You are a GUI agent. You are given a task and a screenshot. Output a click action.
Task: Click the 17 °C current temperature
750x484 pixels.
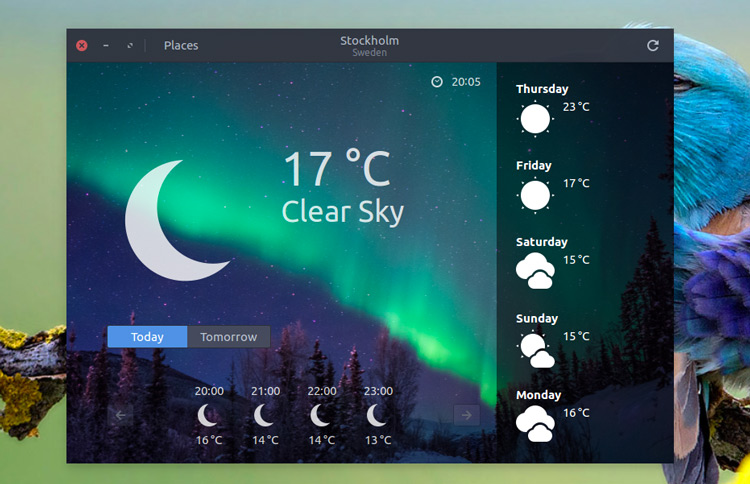[336, 169]
